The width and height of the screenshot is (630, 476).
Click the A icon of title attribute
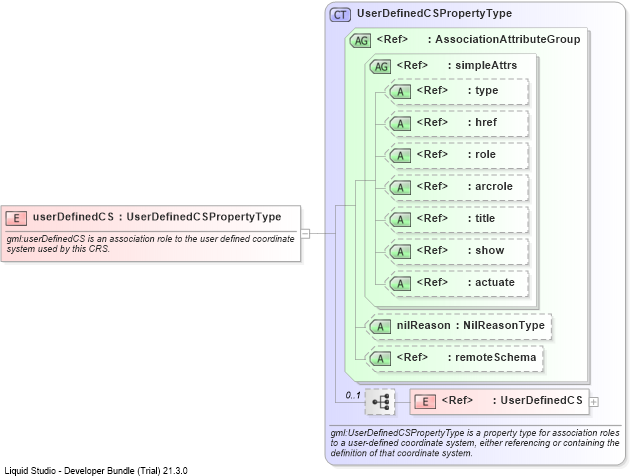click(400, 220)
